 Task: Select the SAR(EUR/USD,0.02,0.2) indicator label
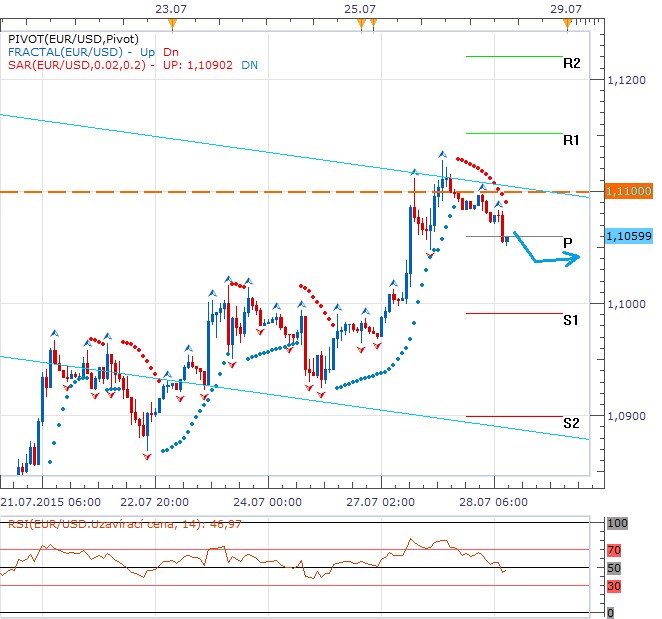[77, 65]
